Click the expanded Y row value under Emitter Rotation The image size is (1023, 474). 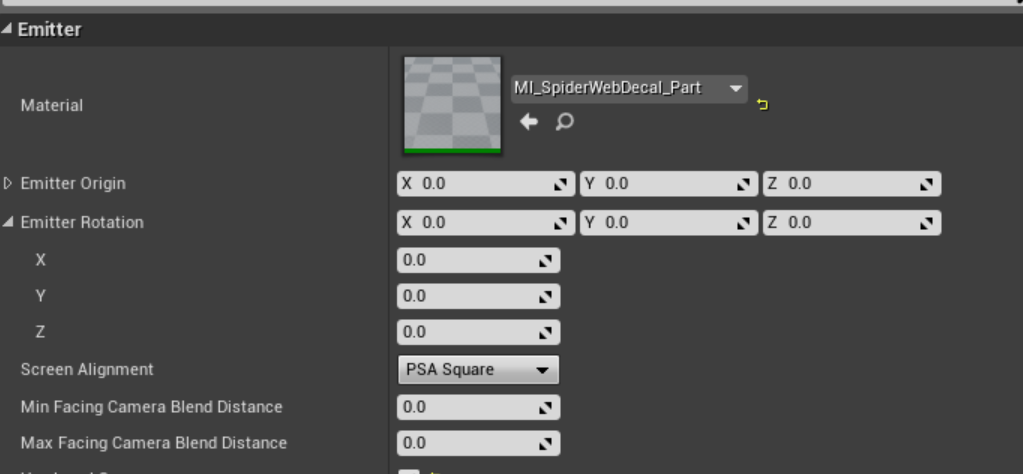tap(467, 297)
